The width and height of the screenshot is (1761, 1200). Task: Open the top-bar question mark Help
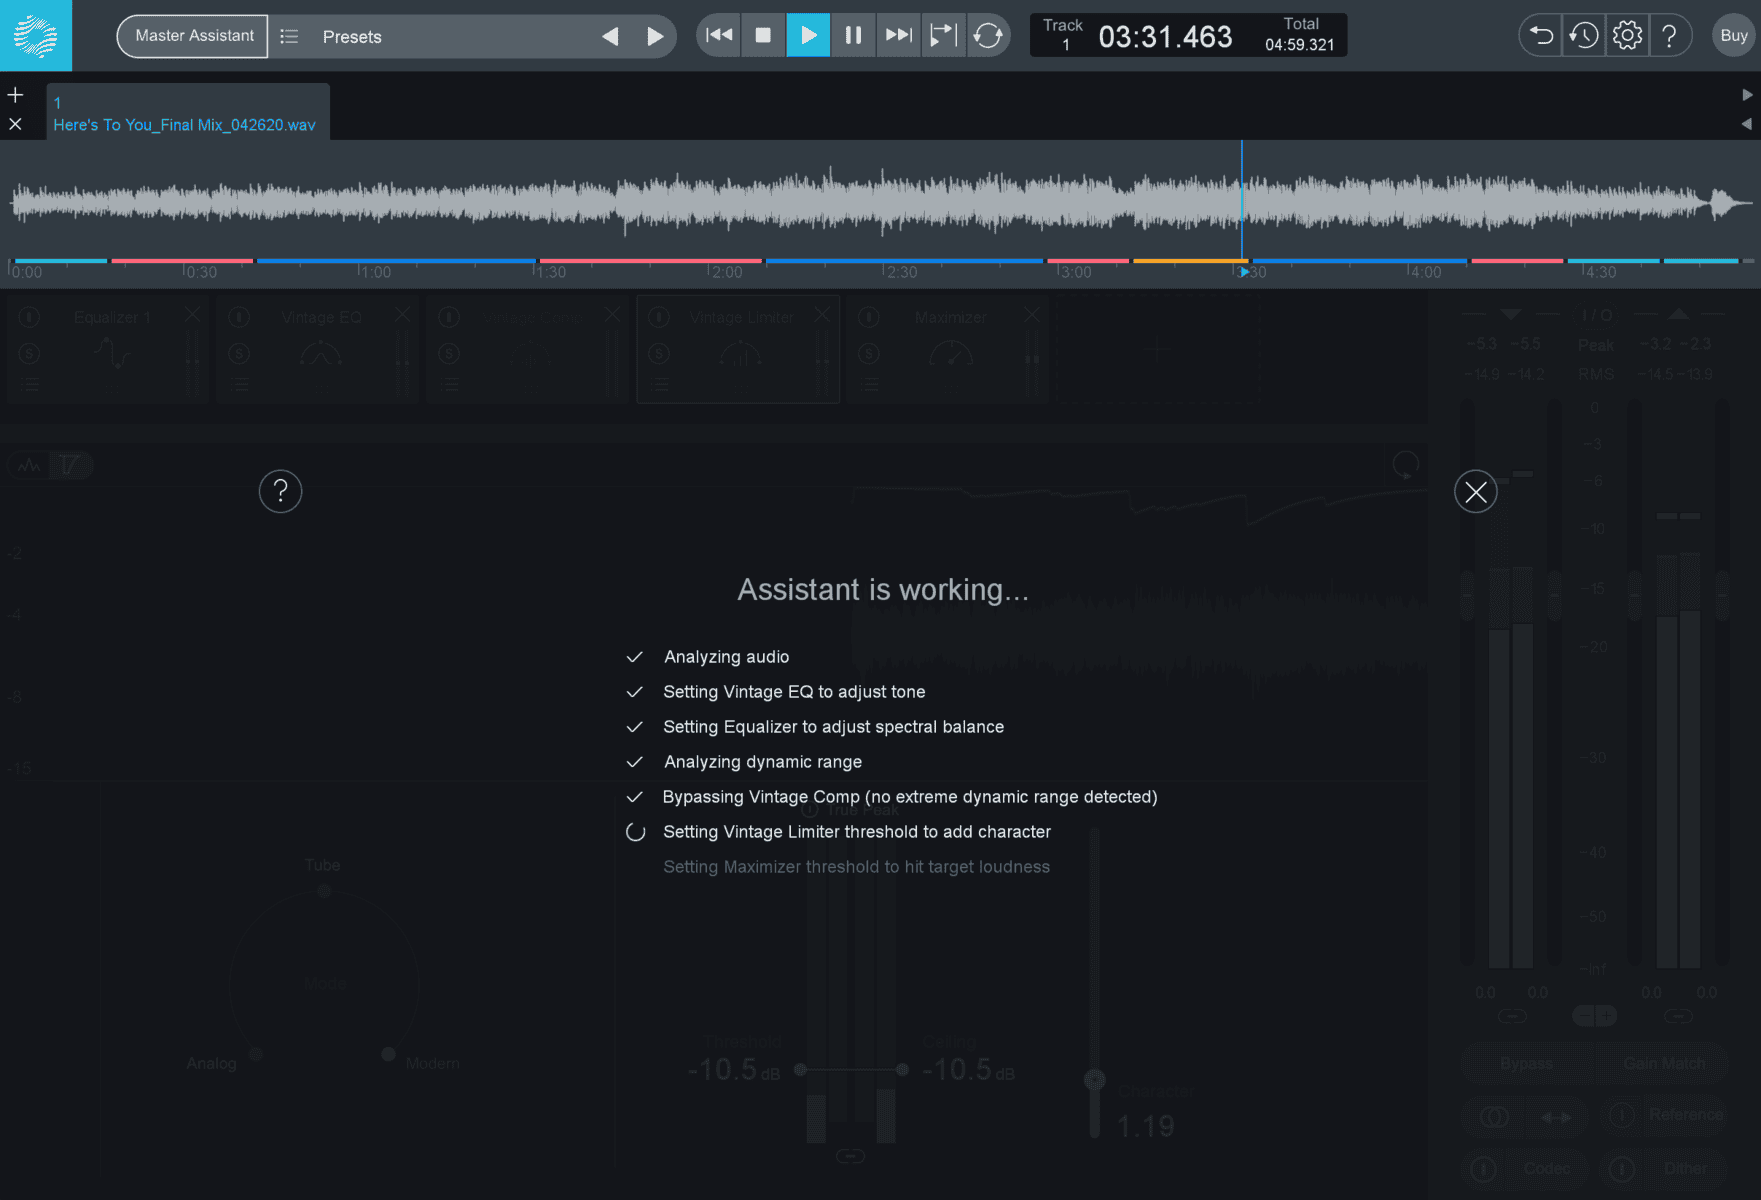[x=1669, y=36]
